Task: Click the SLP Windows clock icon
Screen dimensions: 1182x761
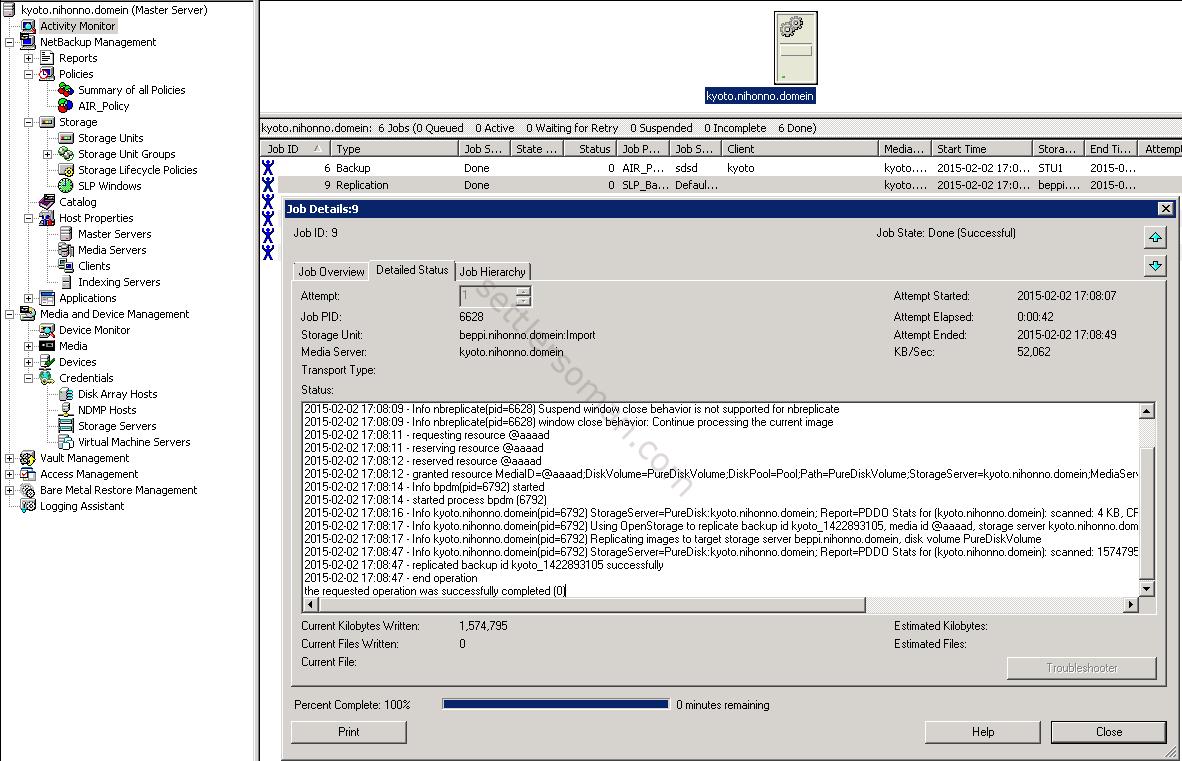Action: coord(66,186)
